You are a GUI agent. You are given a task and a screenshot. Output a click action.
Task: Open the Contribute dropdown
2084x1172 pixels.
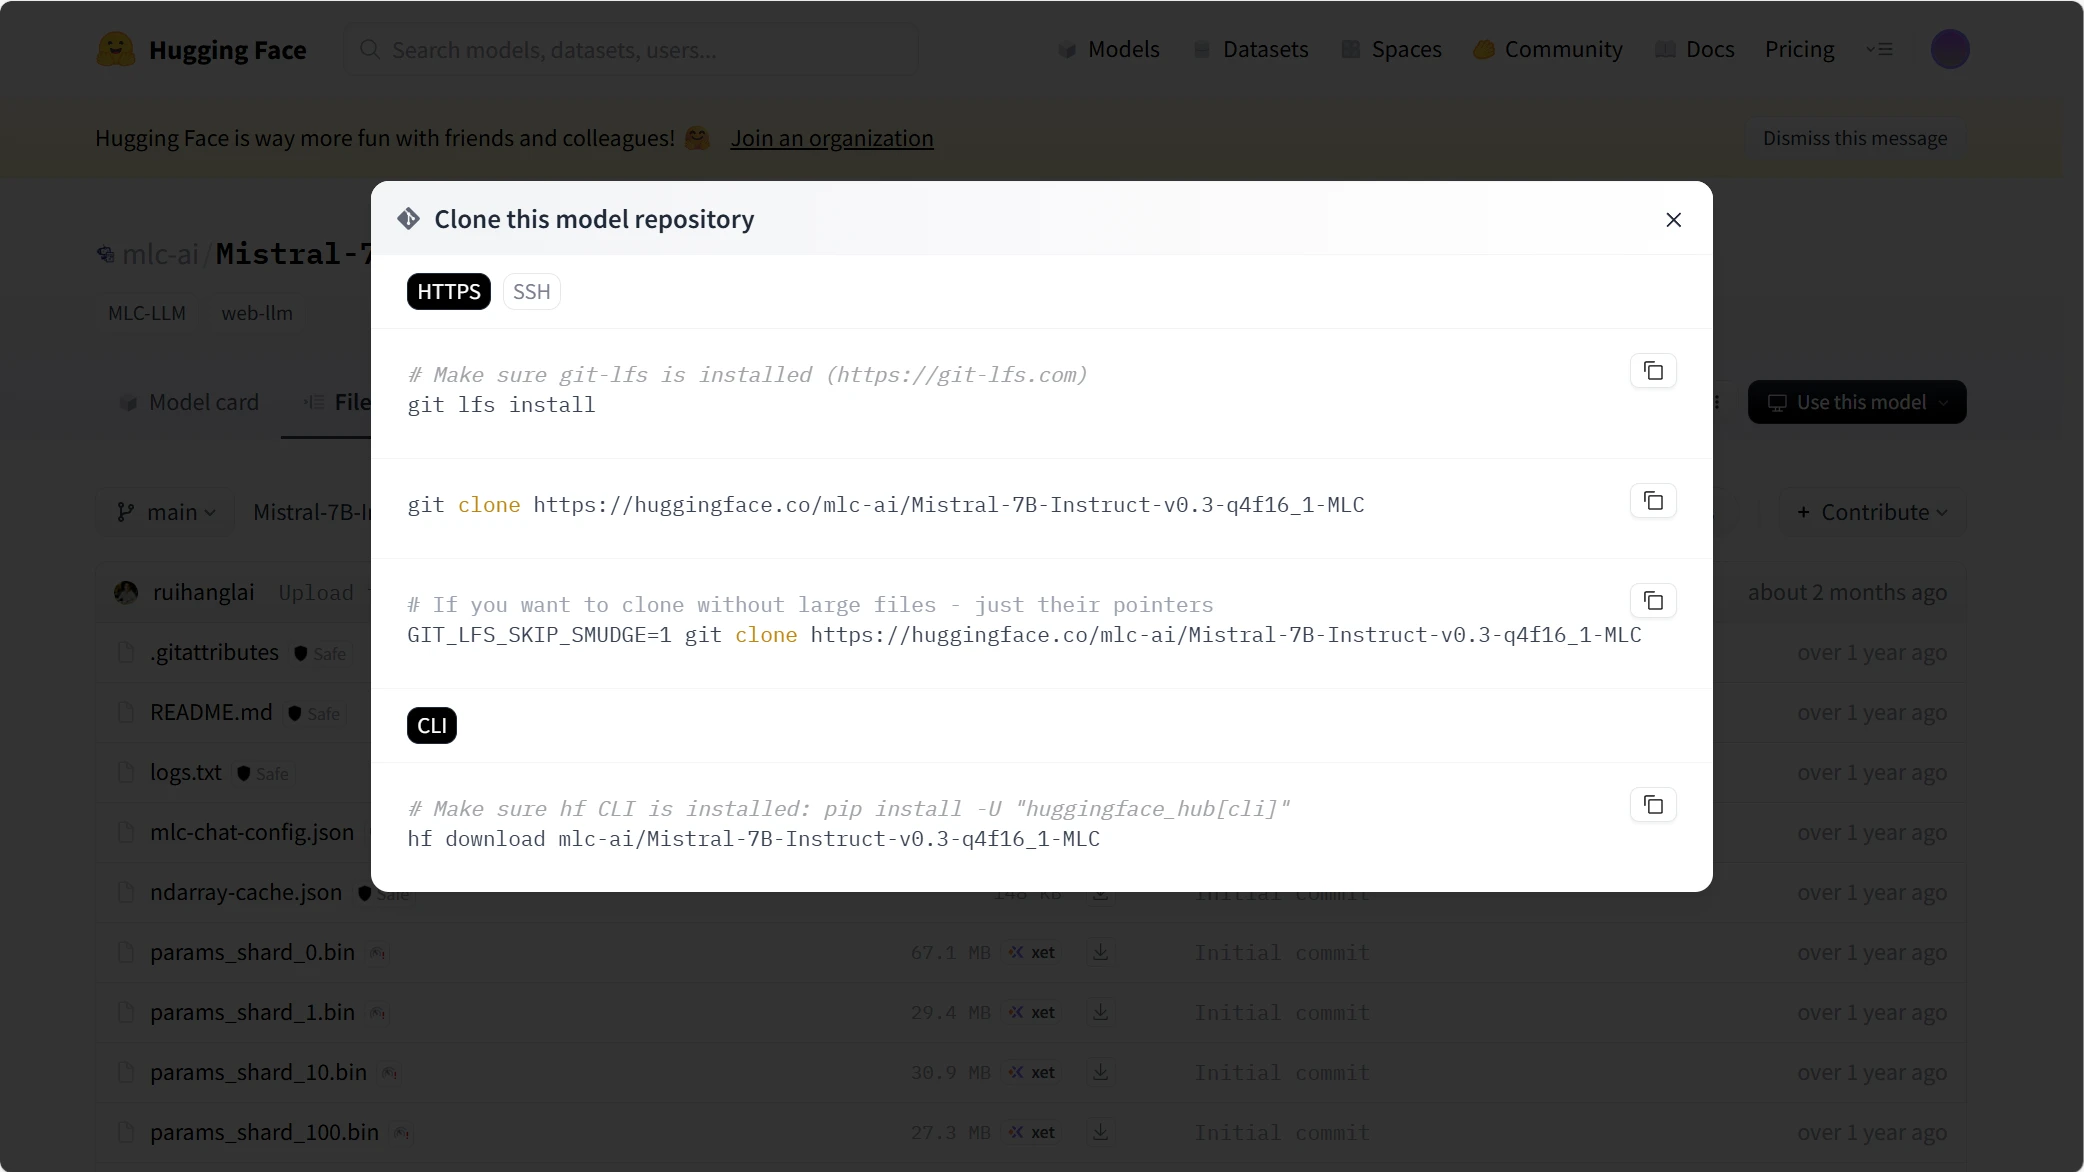1872,512
